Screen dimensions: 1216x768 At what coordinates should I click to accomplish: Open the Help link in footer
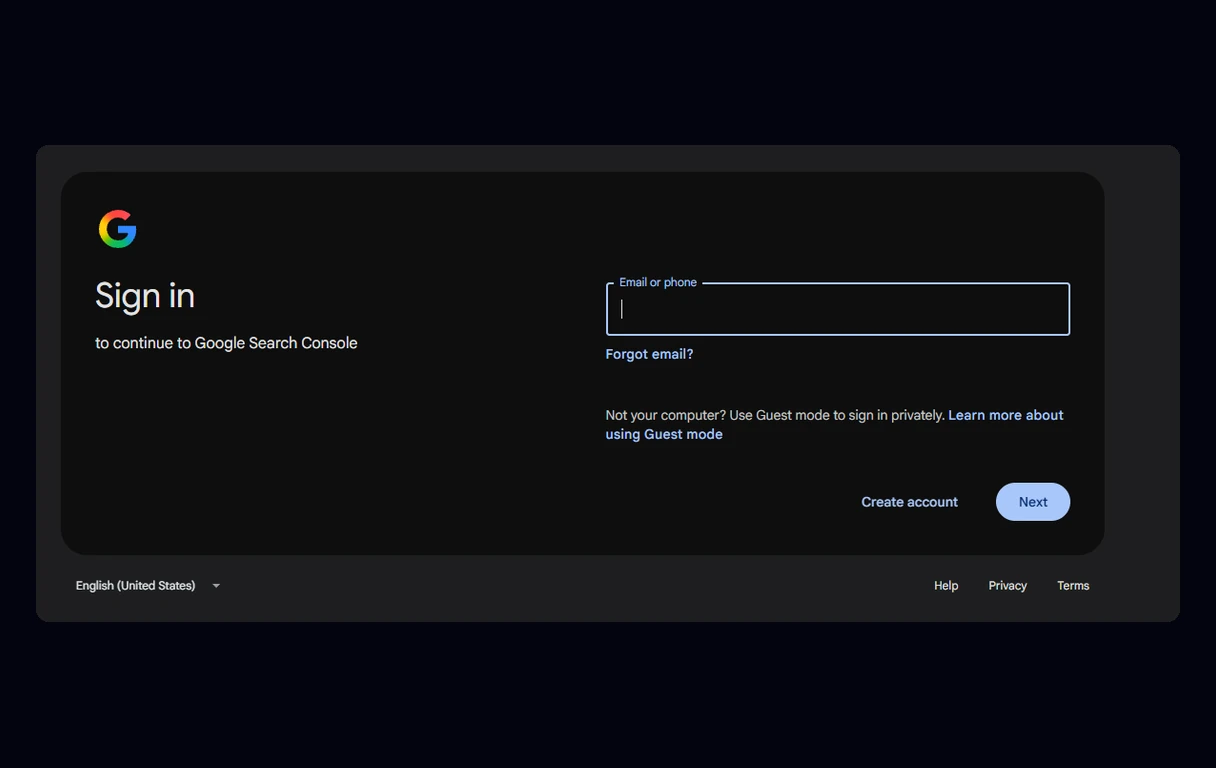[x=946, y=586]
